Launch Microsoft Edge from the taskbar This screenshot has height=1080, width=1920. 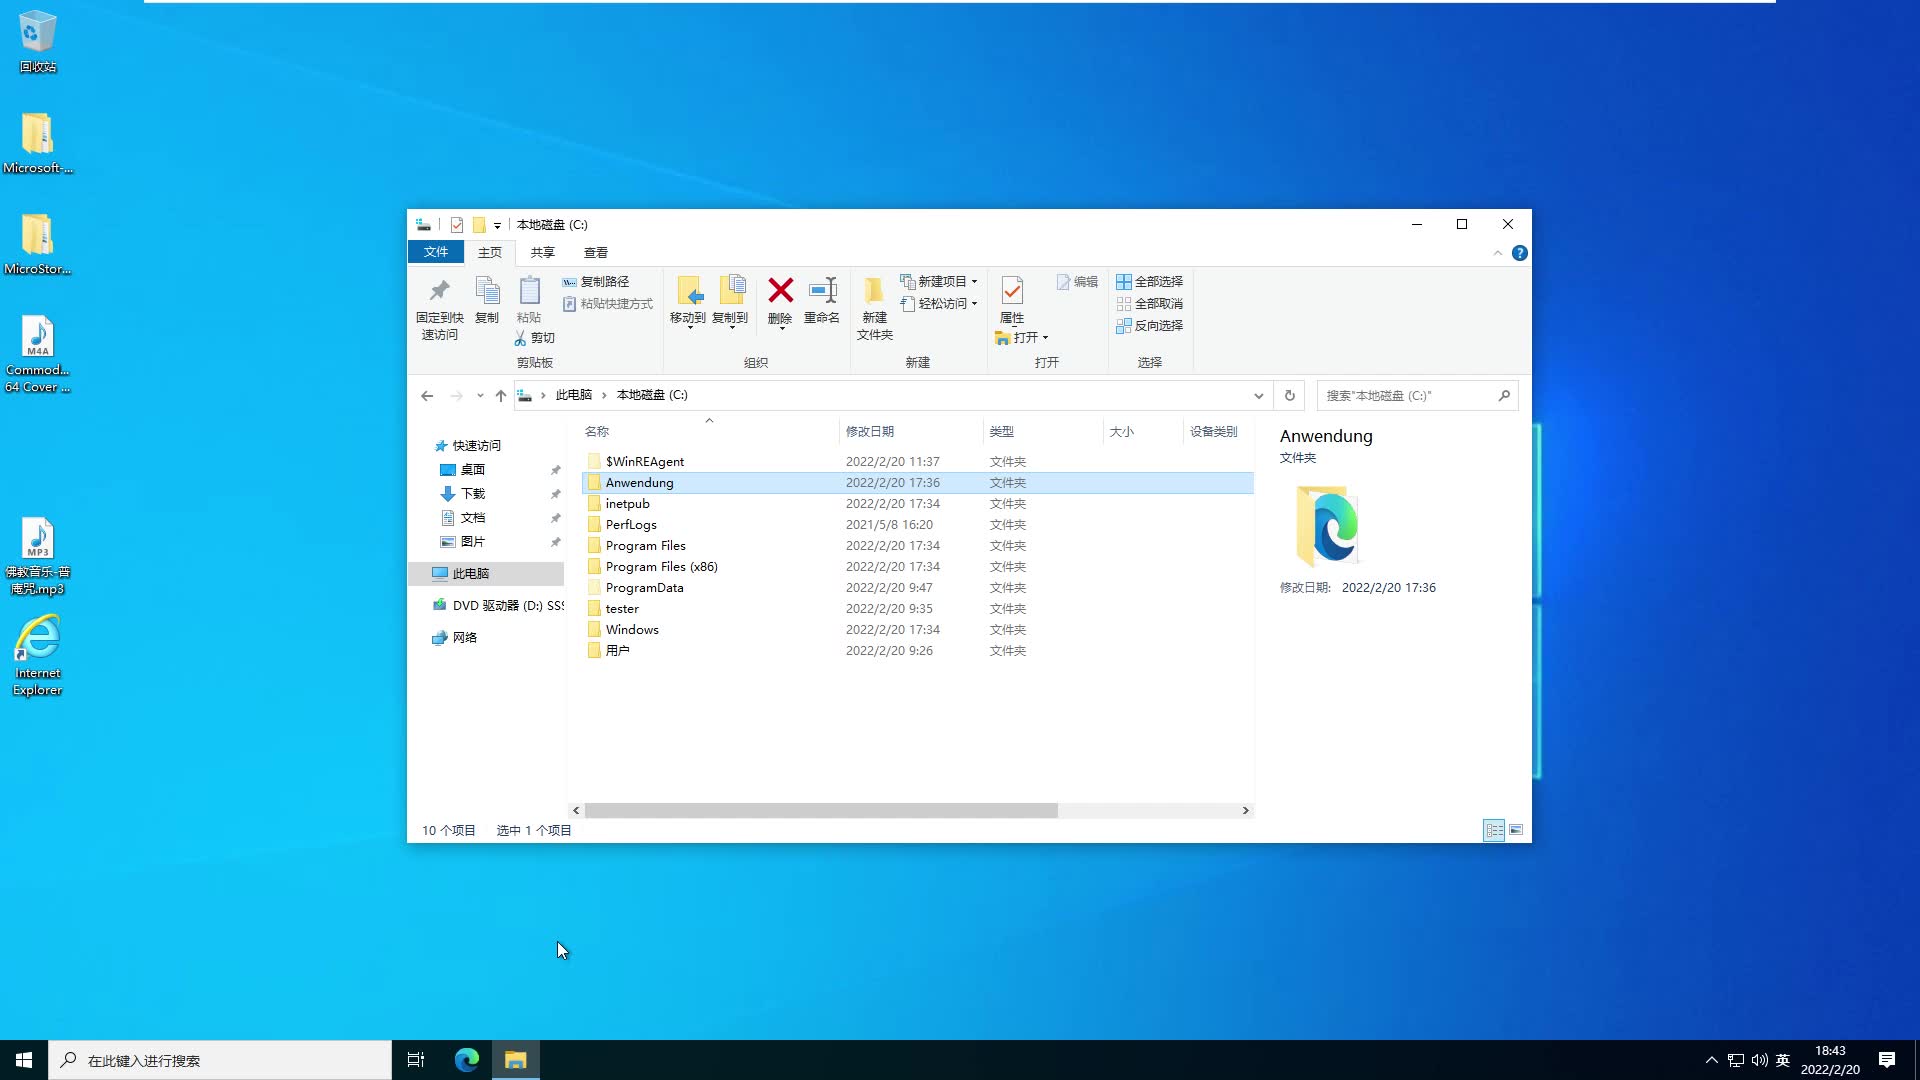tap(466, 1059)
